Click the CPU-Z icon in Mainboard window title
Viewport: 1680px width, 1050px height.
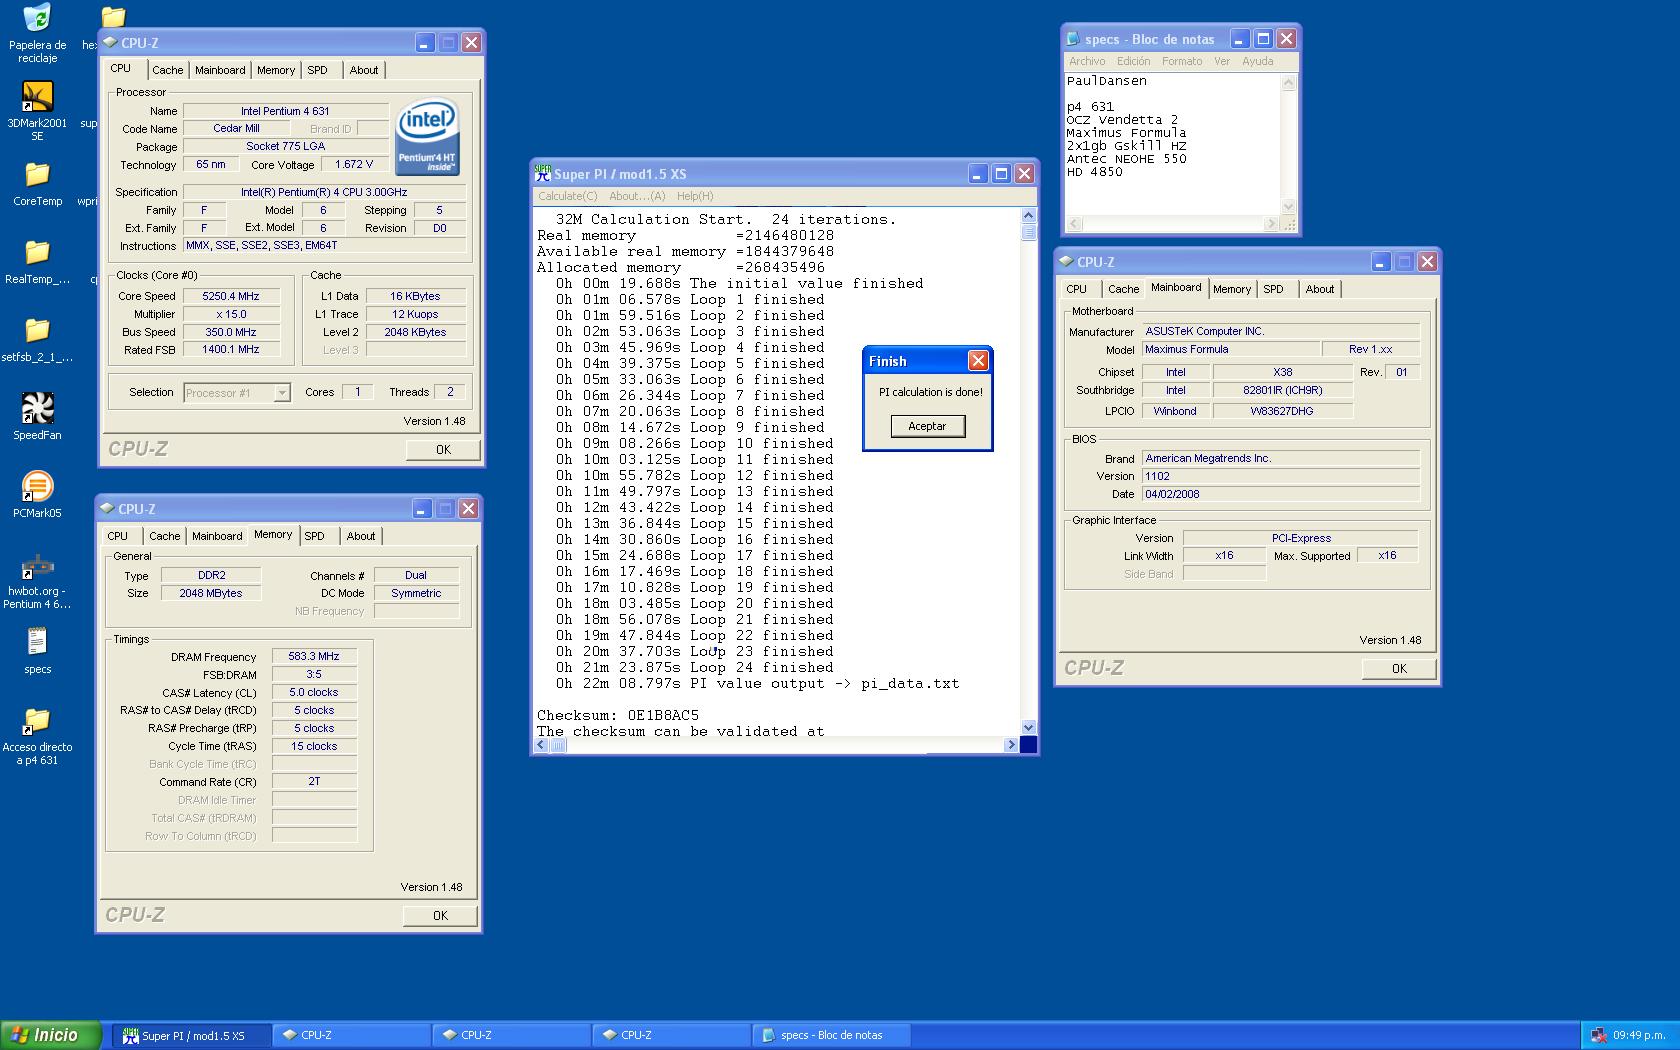coord(1066,261)
